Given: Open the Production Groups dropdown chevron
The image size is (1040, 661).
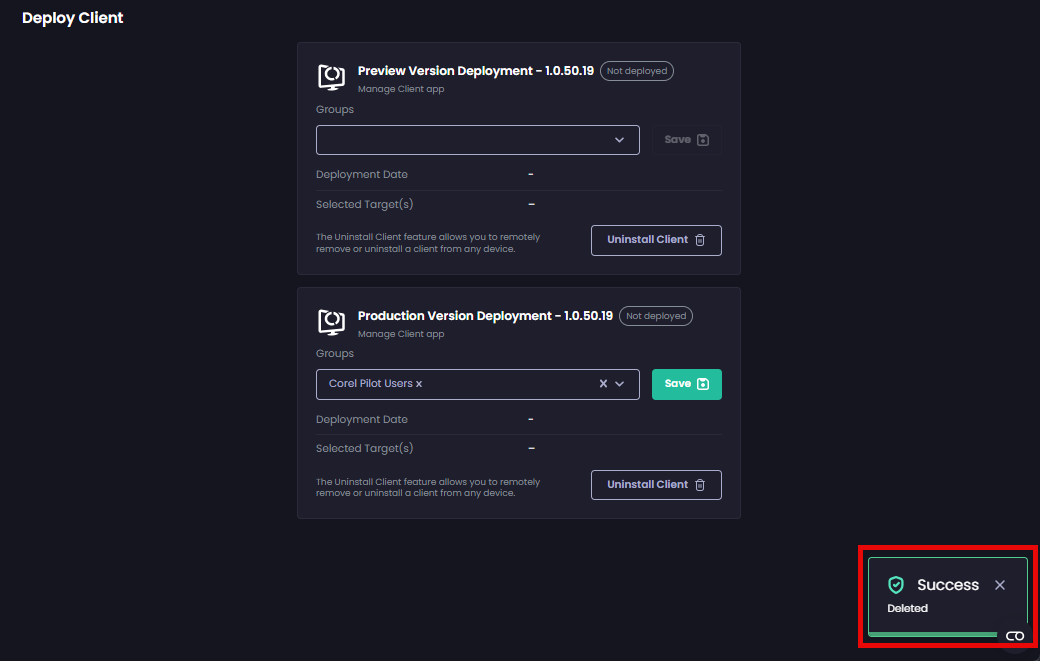Looking at the screenshot, I should pos(621,384).
